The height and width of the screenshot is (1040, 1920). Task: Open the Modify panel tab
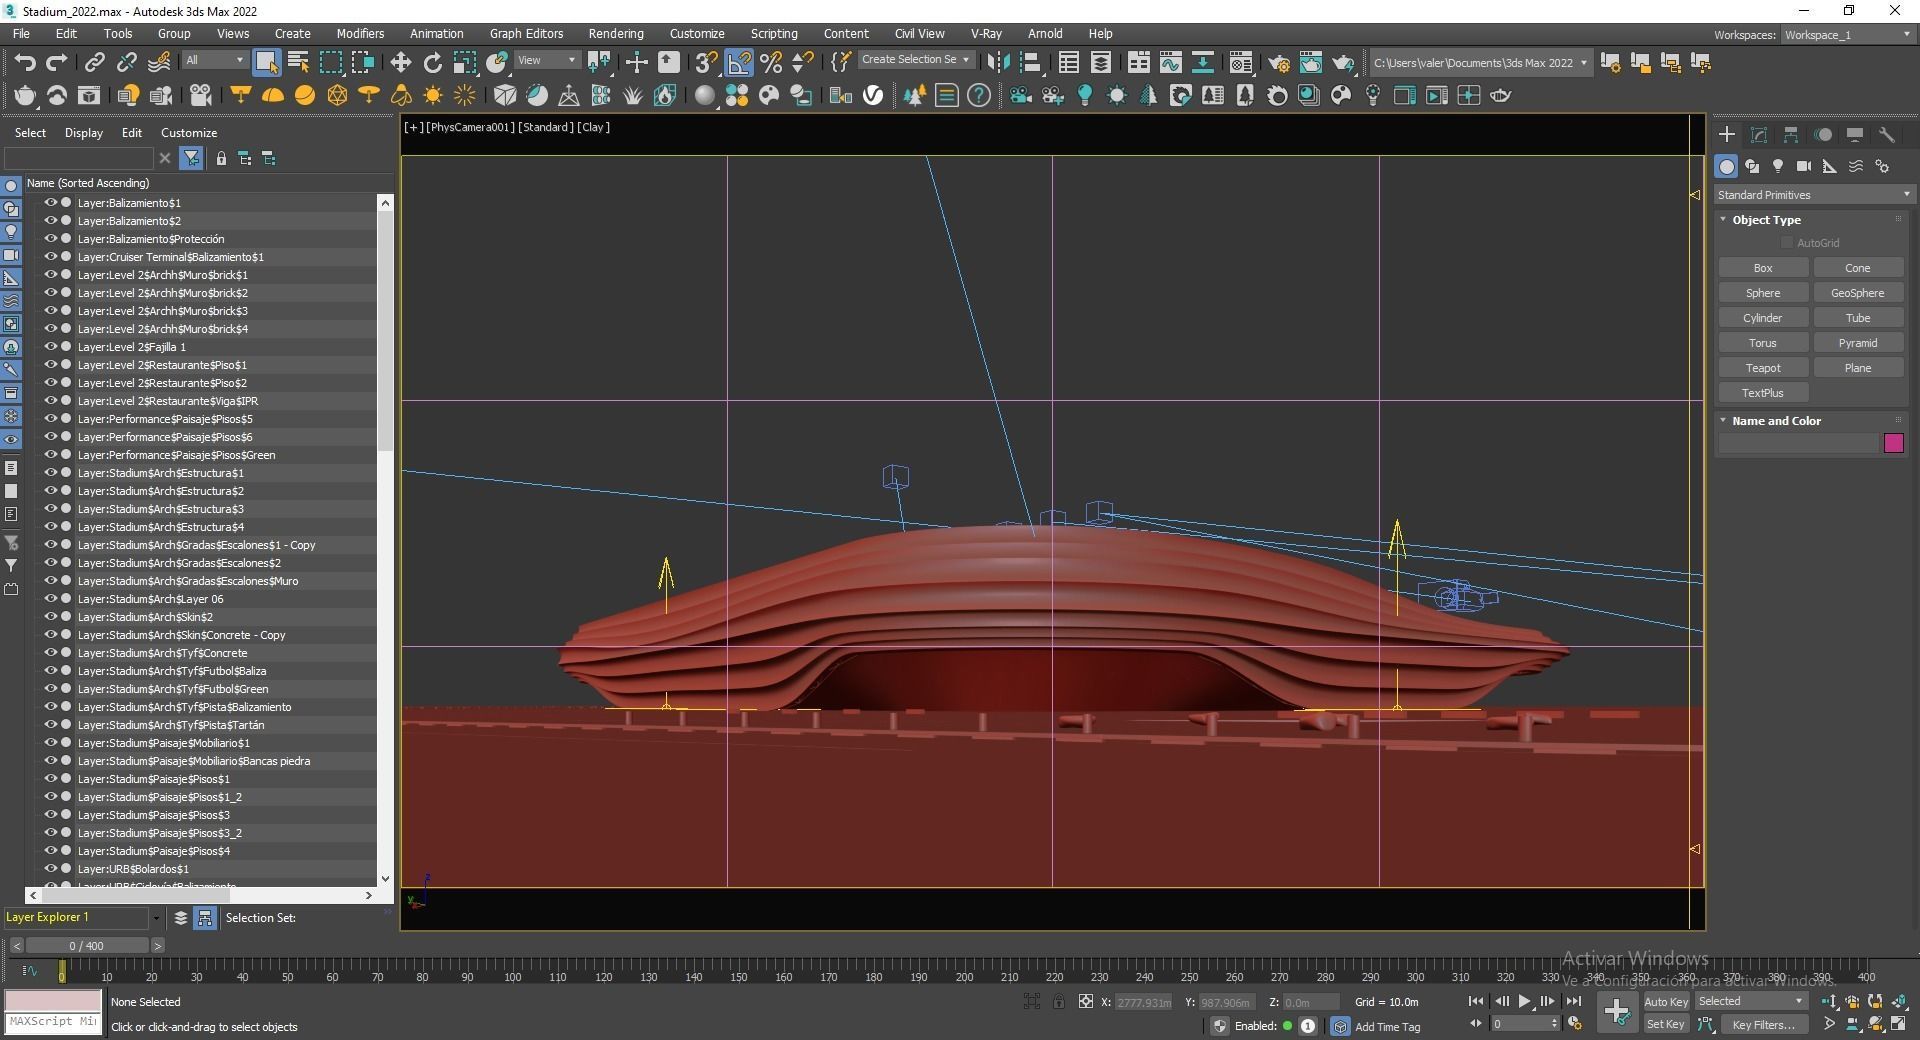(1759, 135)
